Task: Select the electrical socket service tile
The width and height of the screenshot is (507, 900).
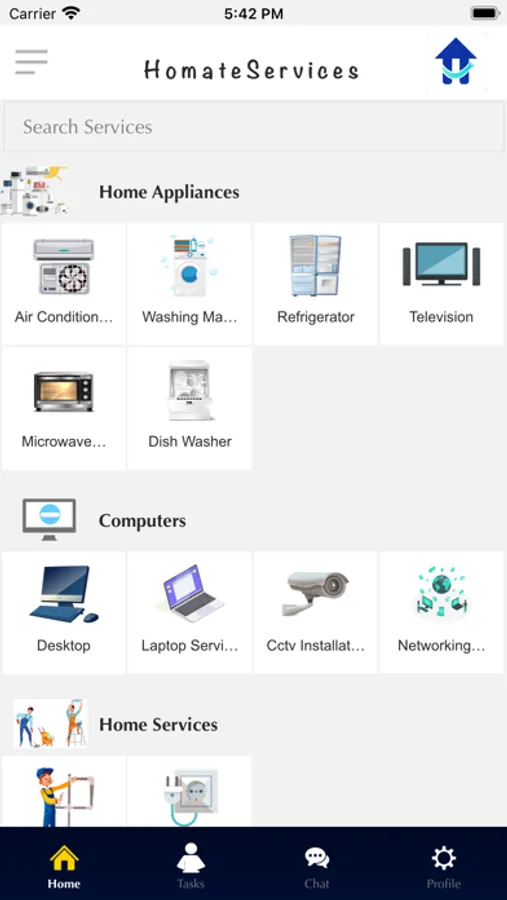Action: pos(189,792)
